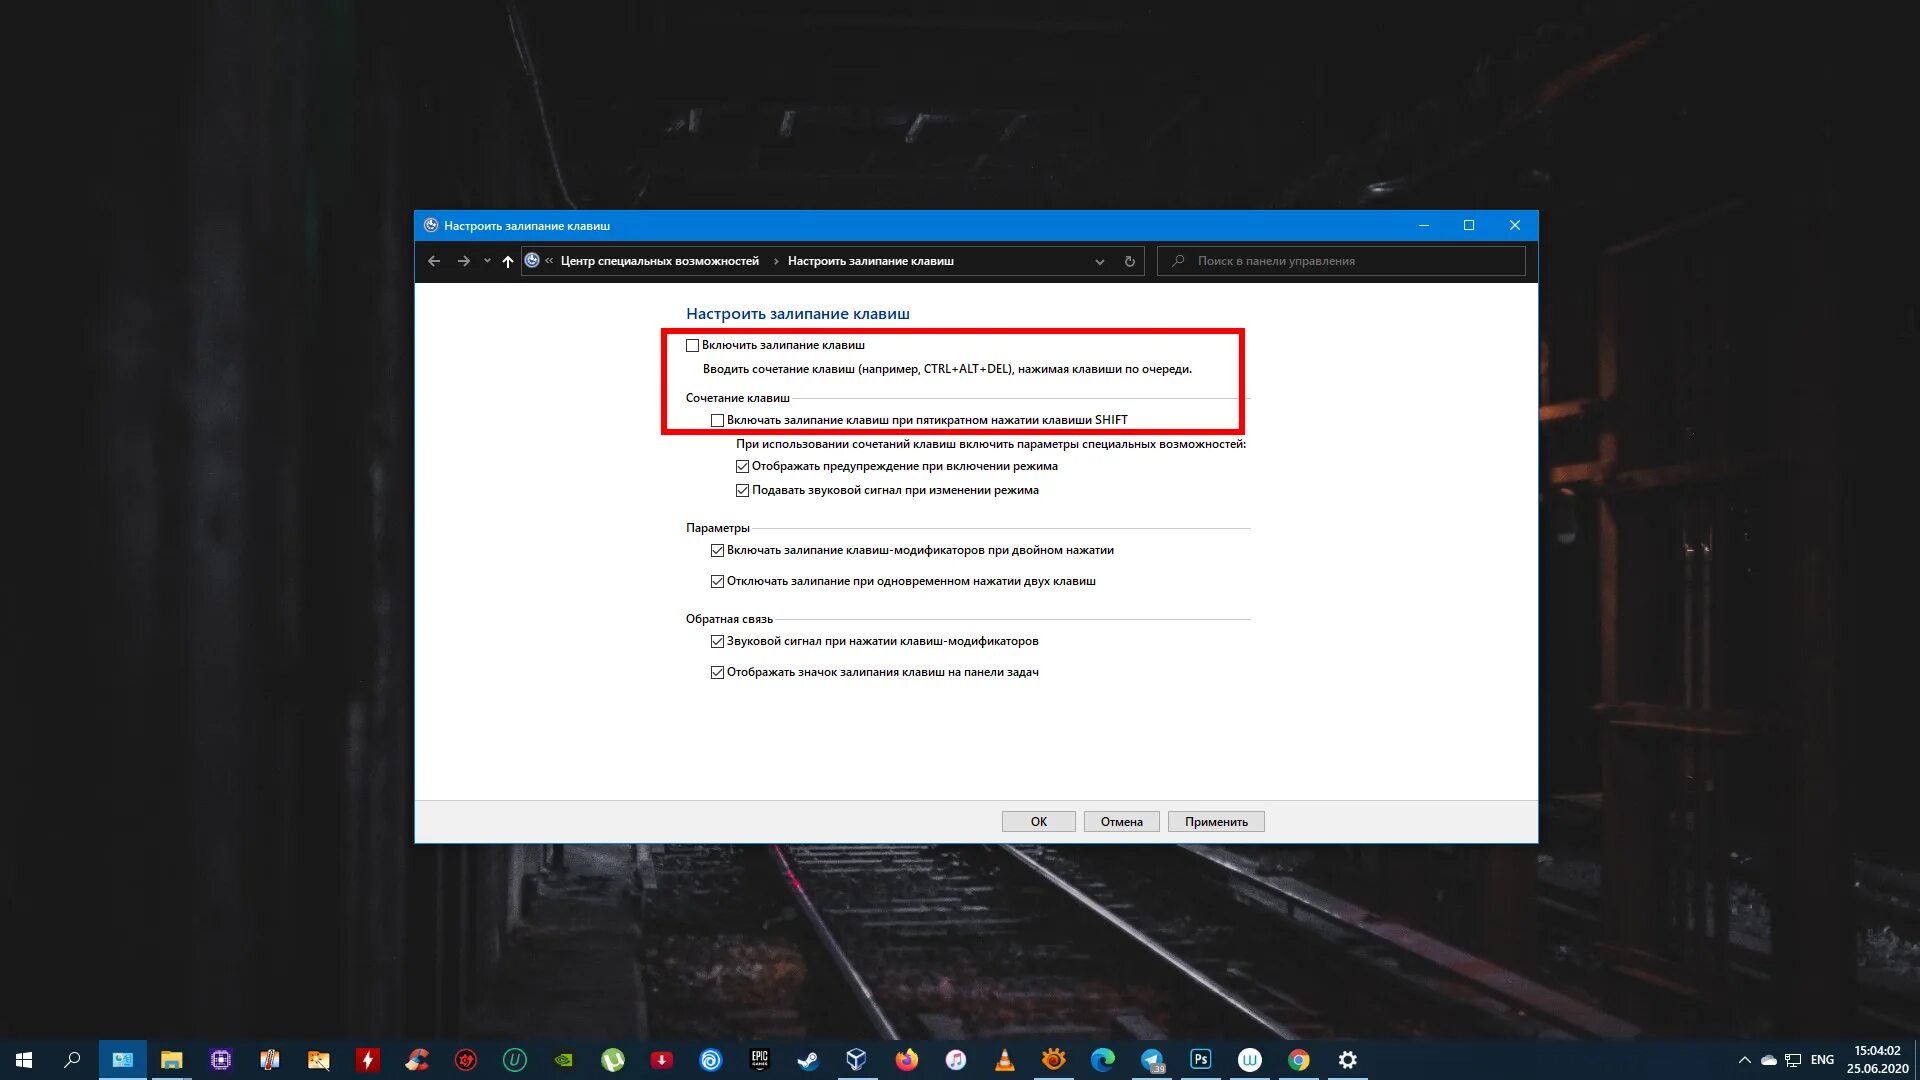
Task: Refresh the control panel page
Action: (1130, 261)
